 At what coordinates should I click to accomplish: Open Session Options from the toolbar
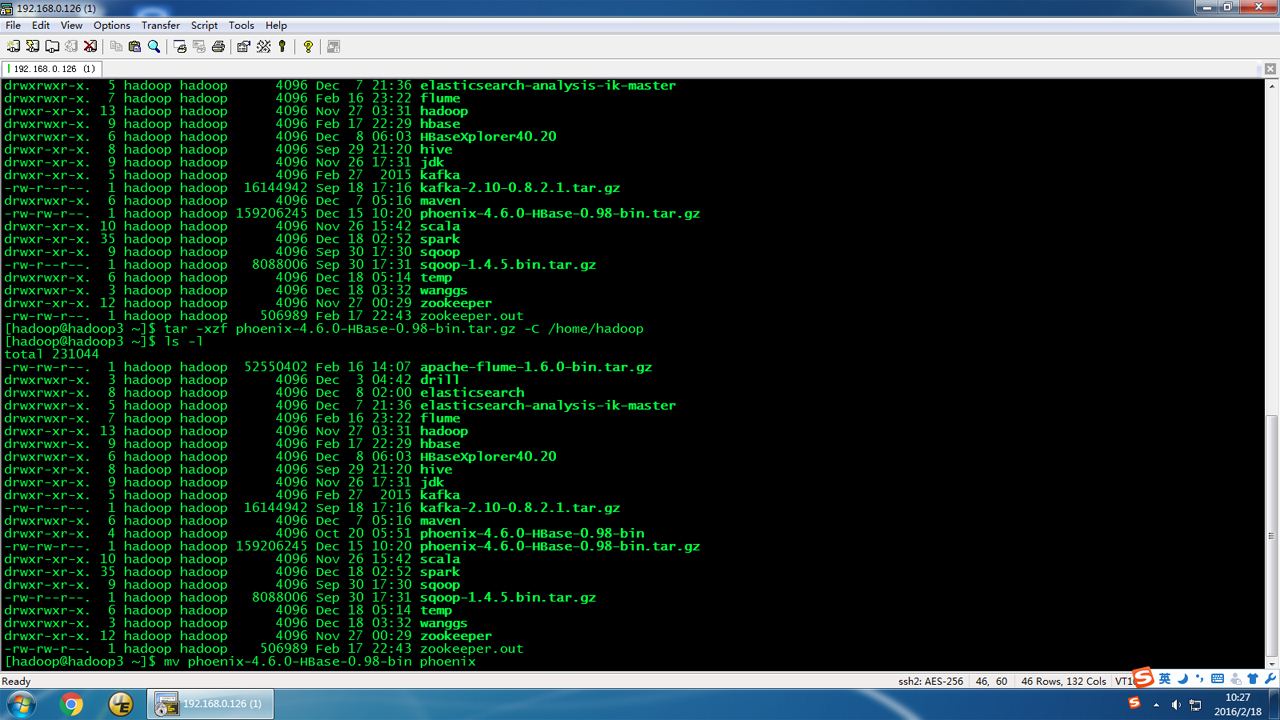[244, 46]
